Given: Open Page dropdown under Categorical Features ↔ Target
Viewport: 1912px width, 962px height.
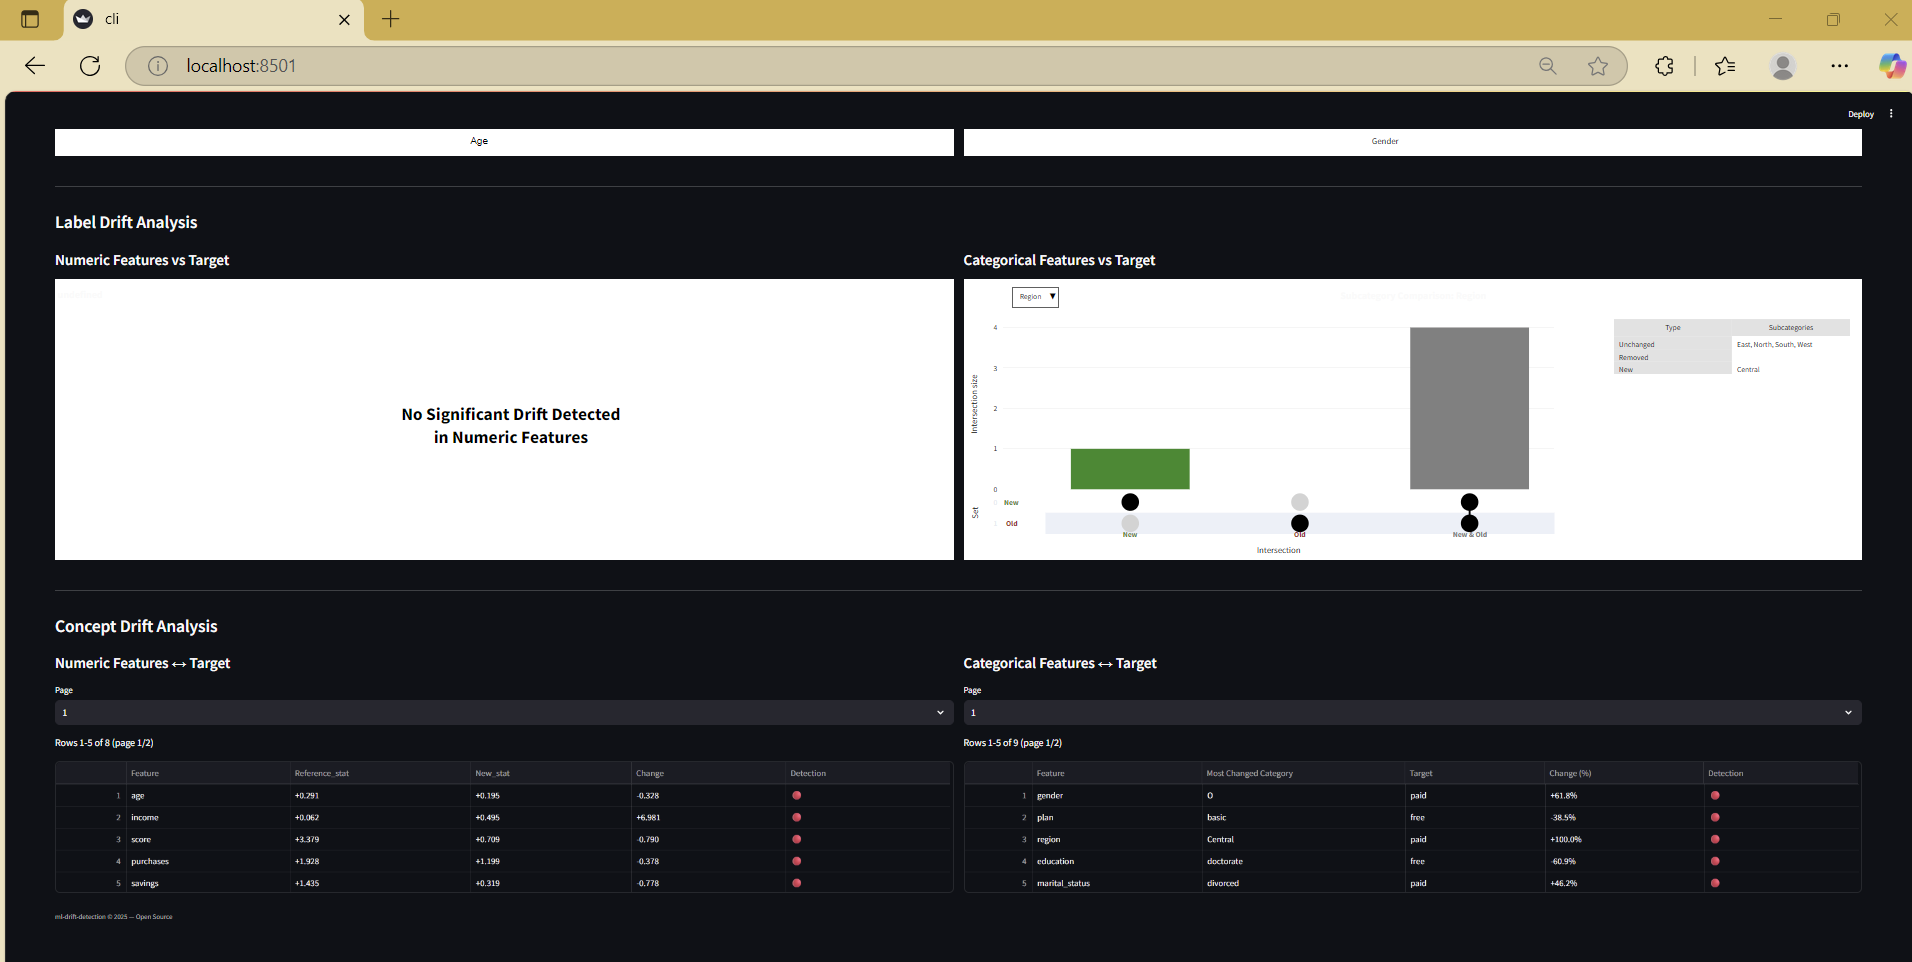Looking at the screenshot, I should 1412,712.
